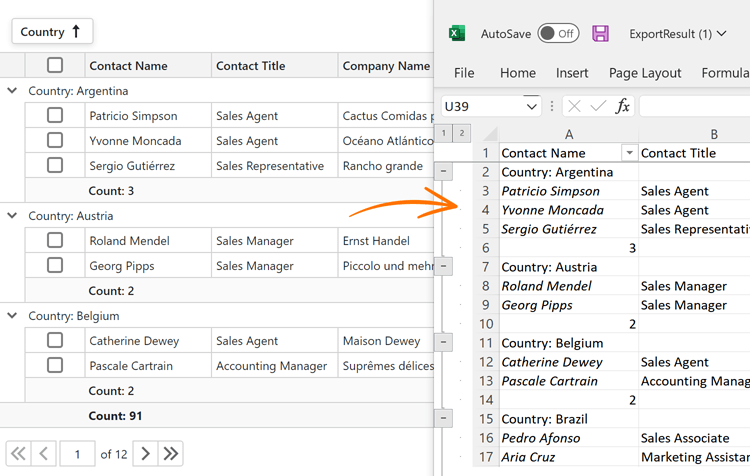Image resolution: width=750 pixels, height=476 pixels.
Task: Click the Insert Function fx icon
Action: pyautogui.click(x=622, y=106)
